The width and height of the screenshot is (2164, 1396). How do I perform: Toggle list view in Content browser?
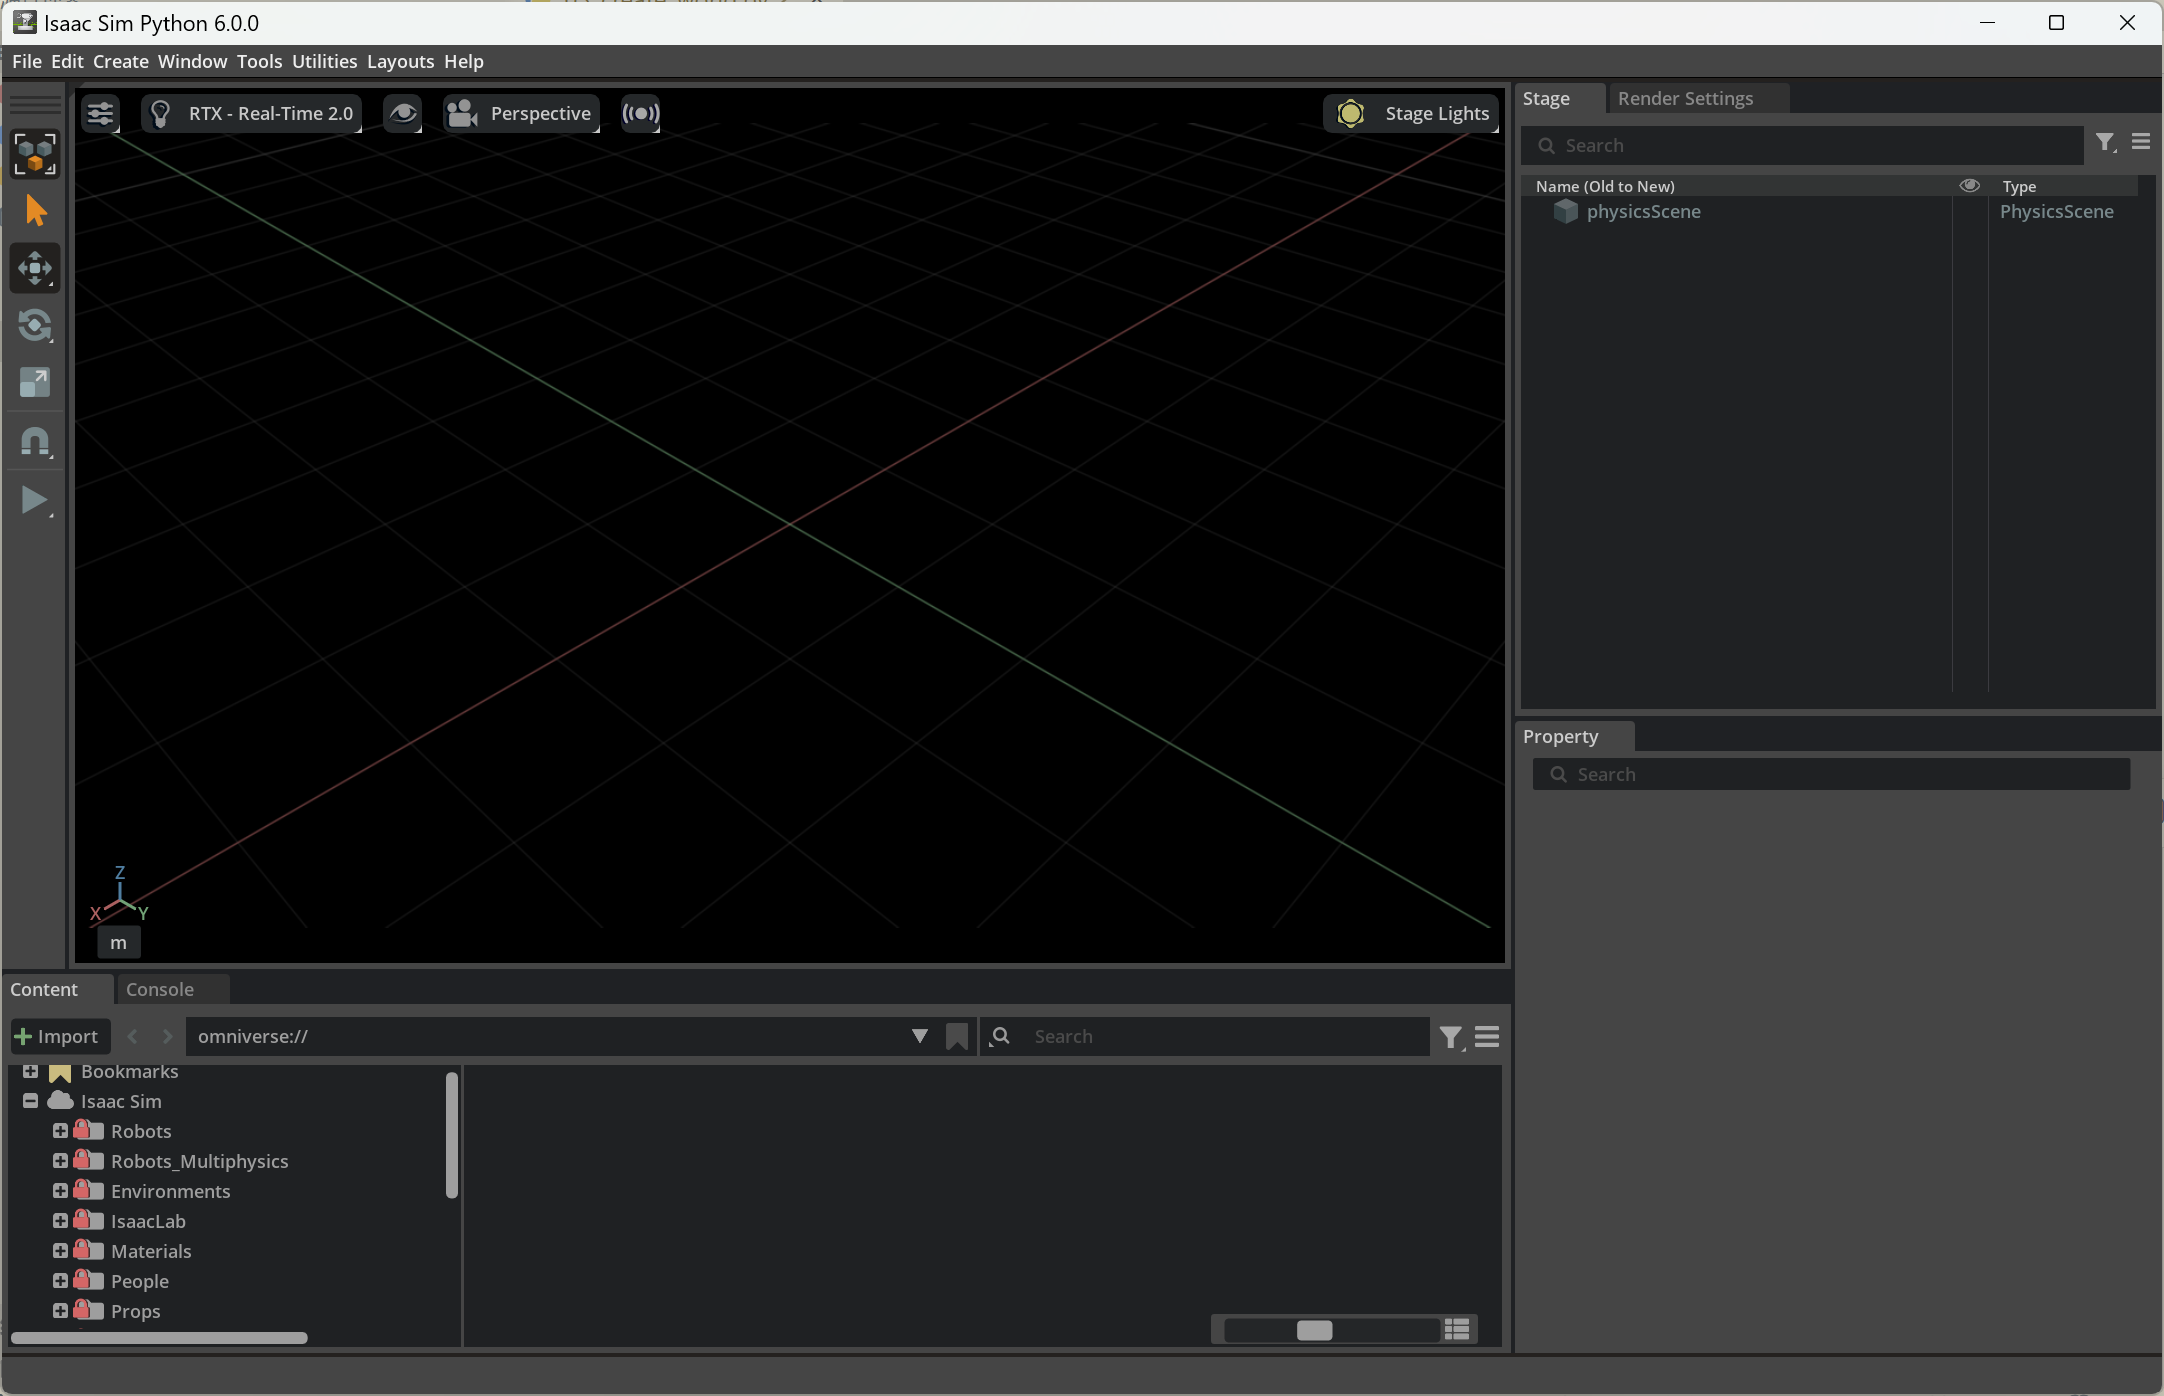(1457, 1329)
